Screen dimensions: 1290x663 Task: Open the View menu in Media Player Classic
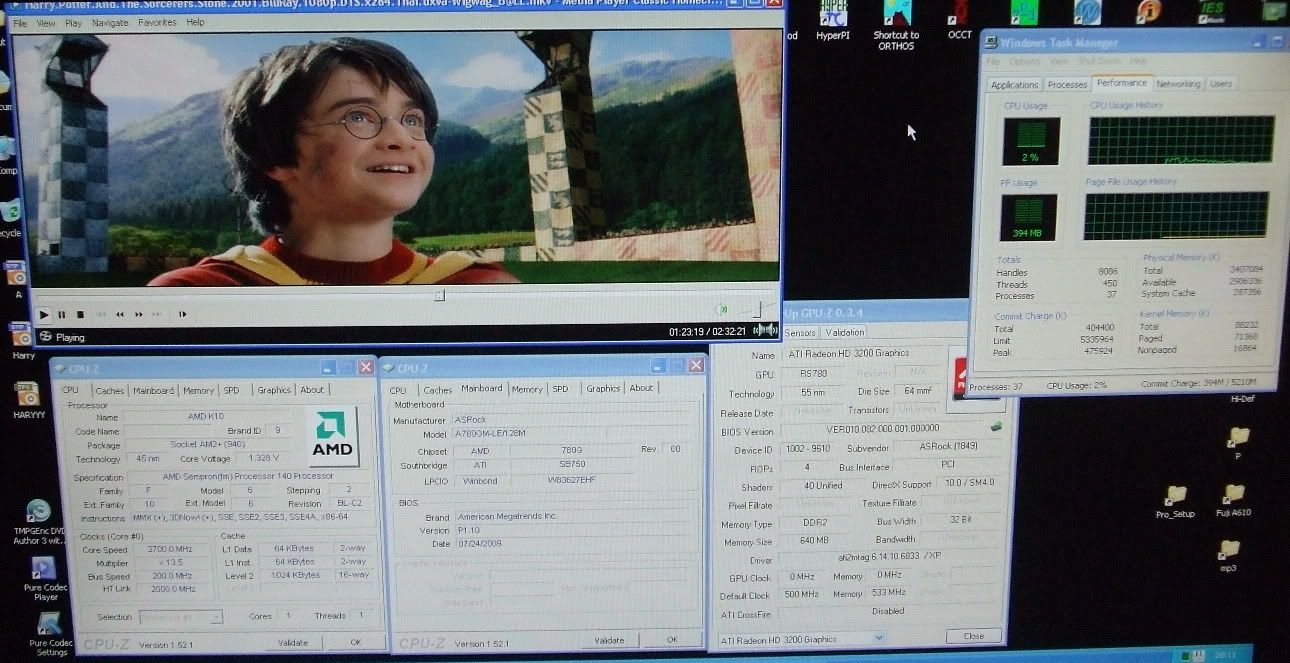tap(46, 23)
